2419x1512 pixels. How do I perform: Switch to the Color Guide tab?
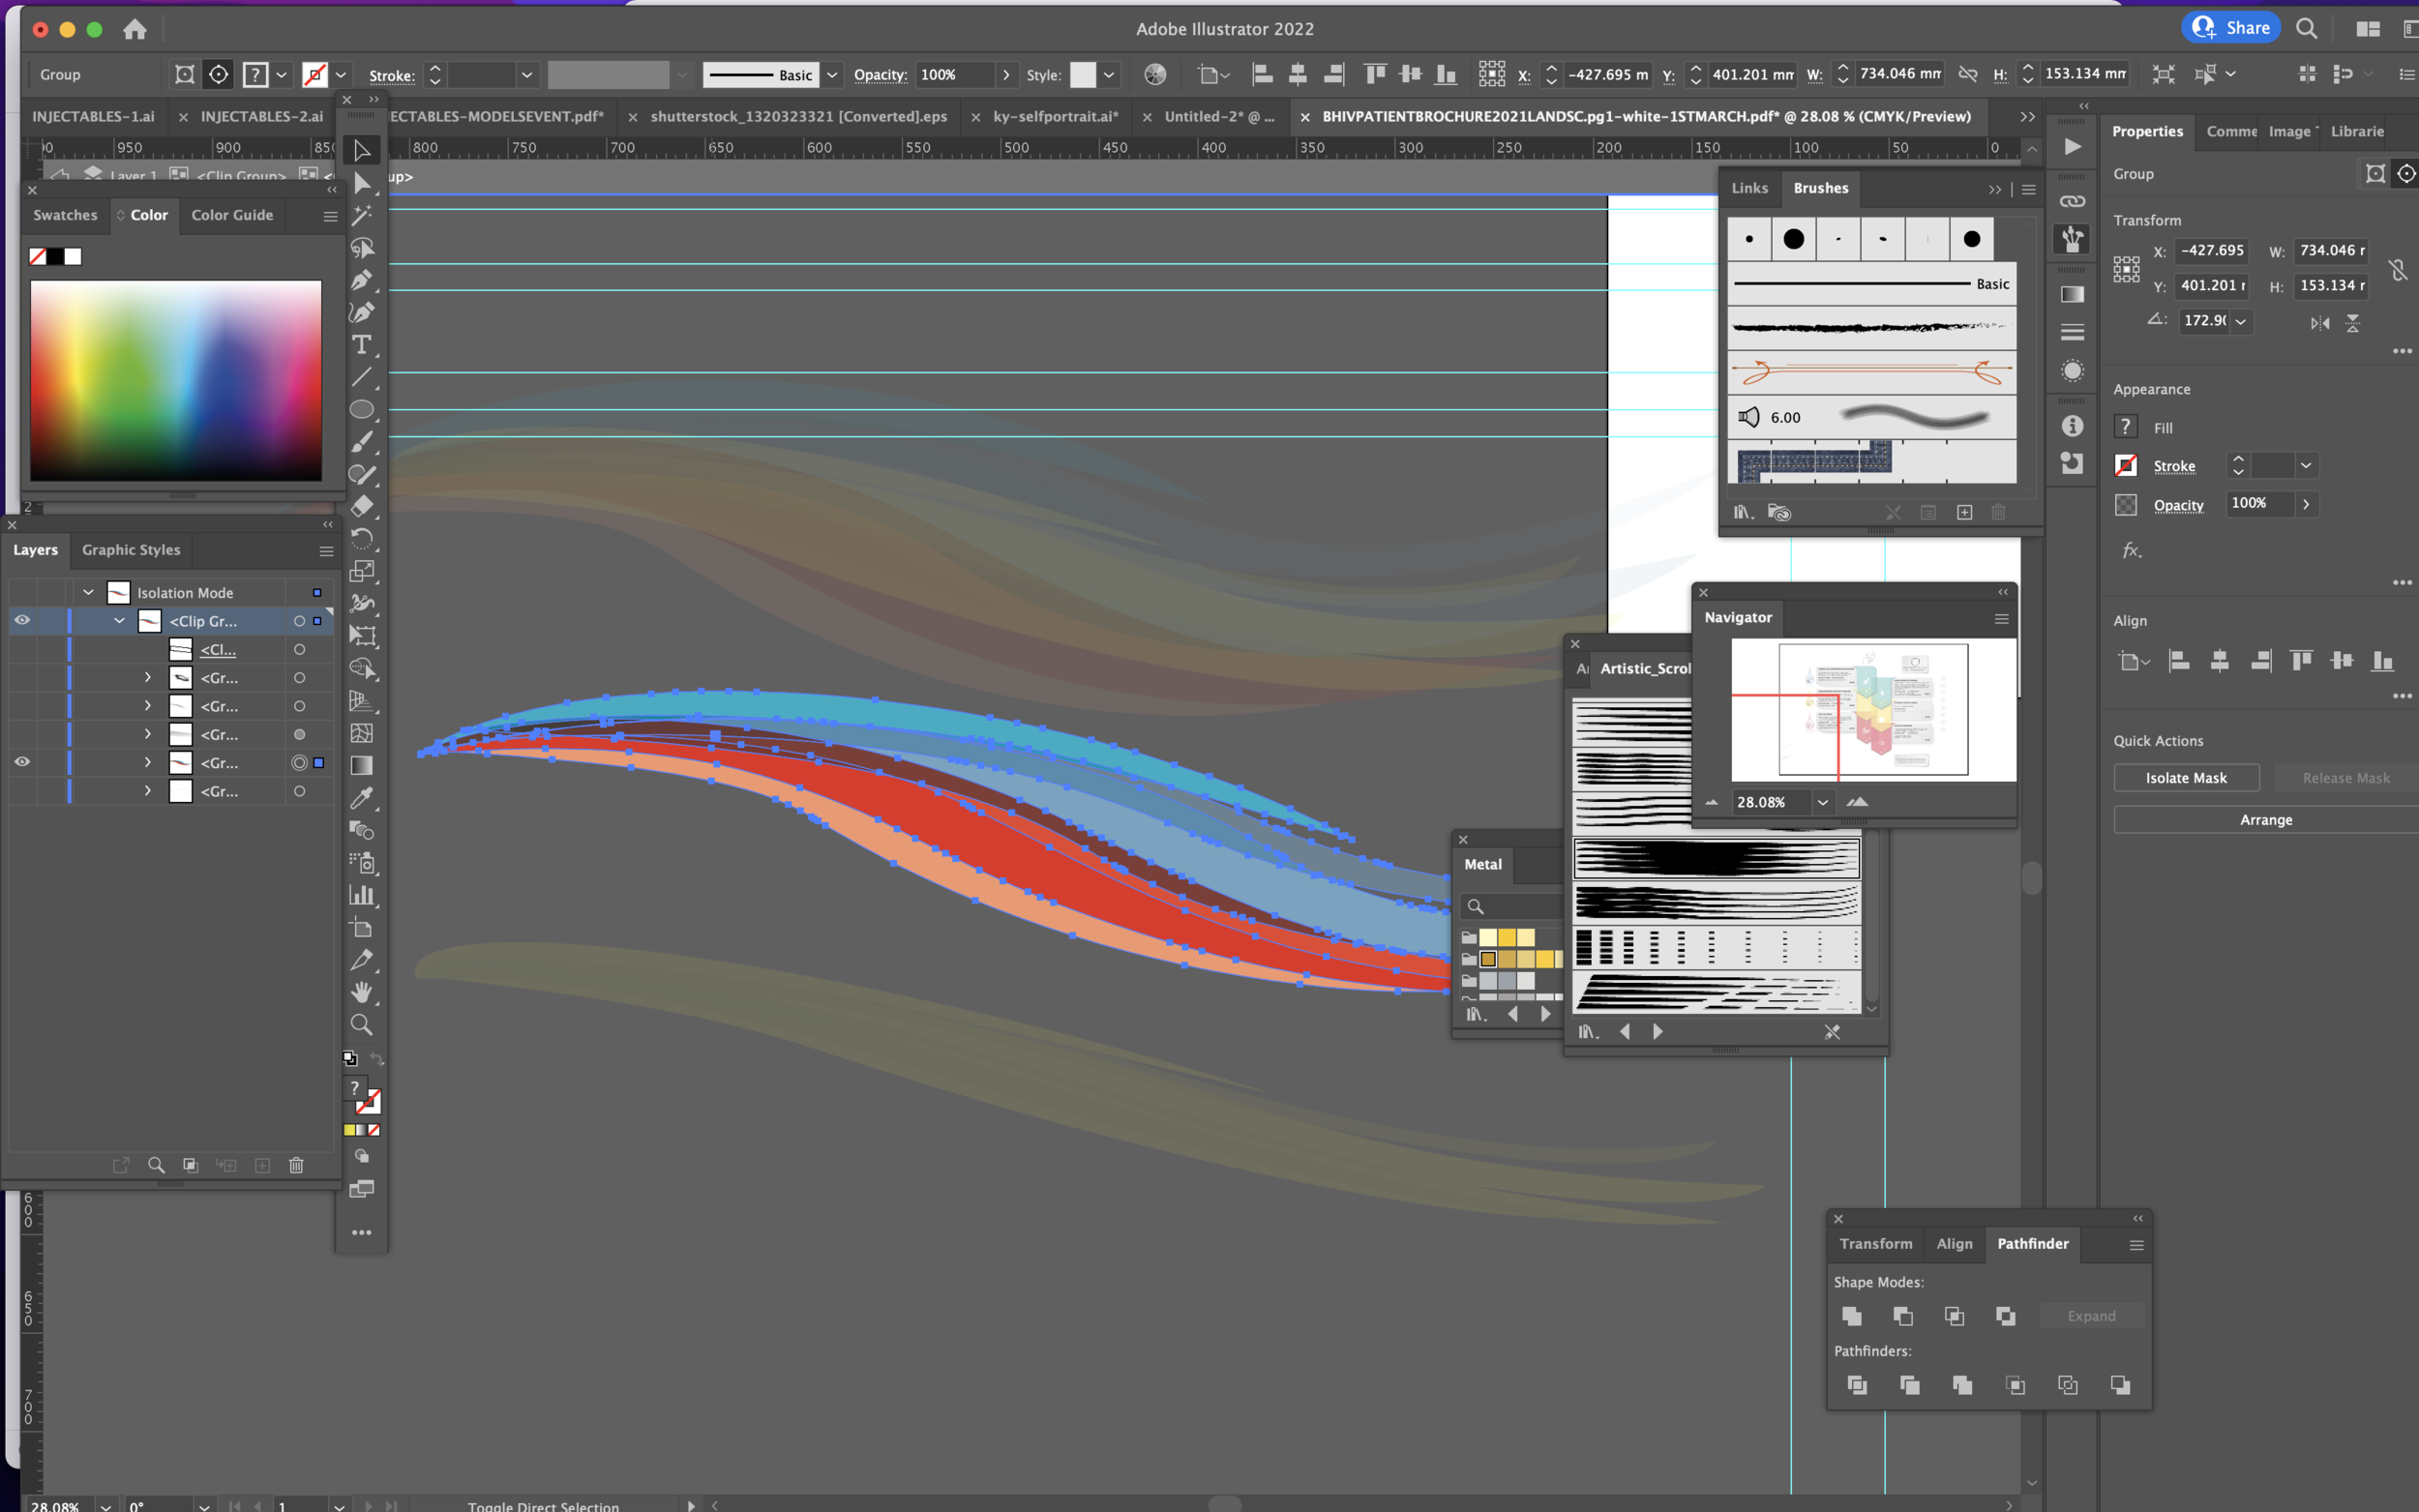coord(232,215)
